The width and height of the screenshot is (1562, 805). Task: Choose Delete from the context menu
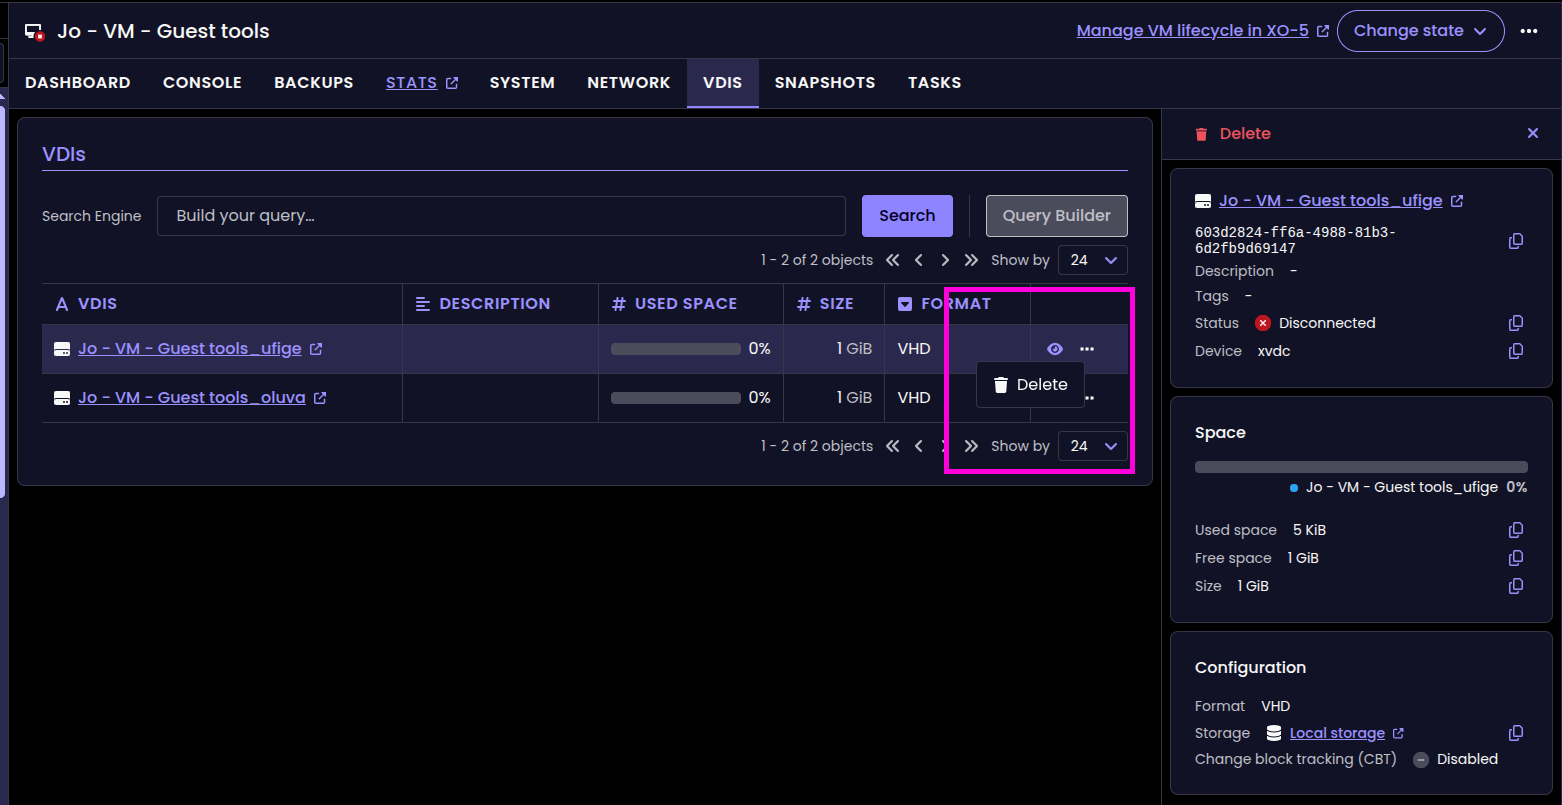tap(1030, 385)
